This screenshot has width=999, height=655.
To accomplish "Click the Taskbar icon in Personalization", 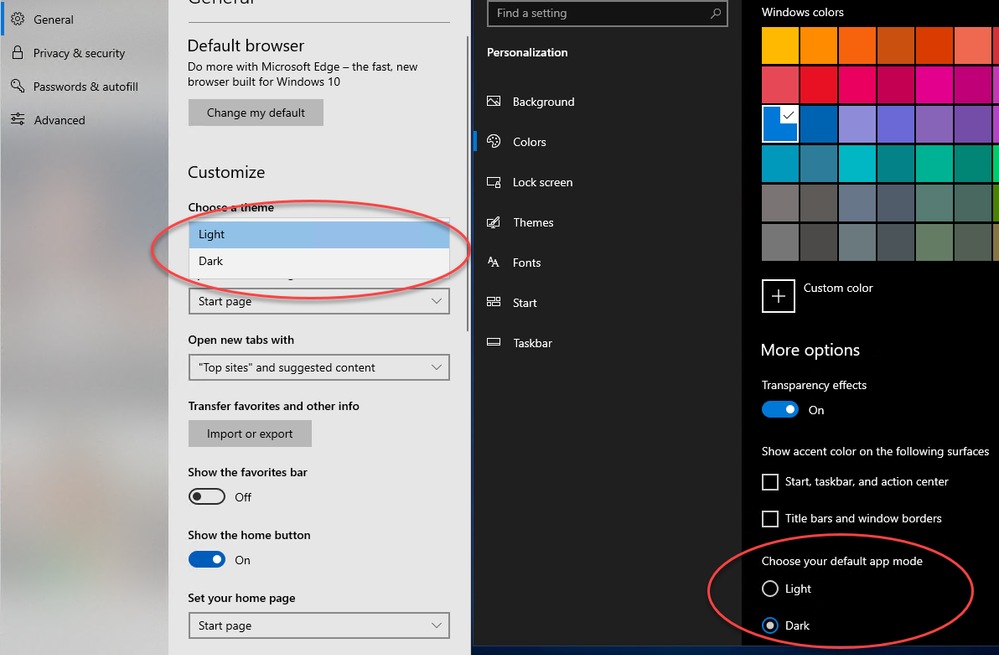I will point(494,342).
